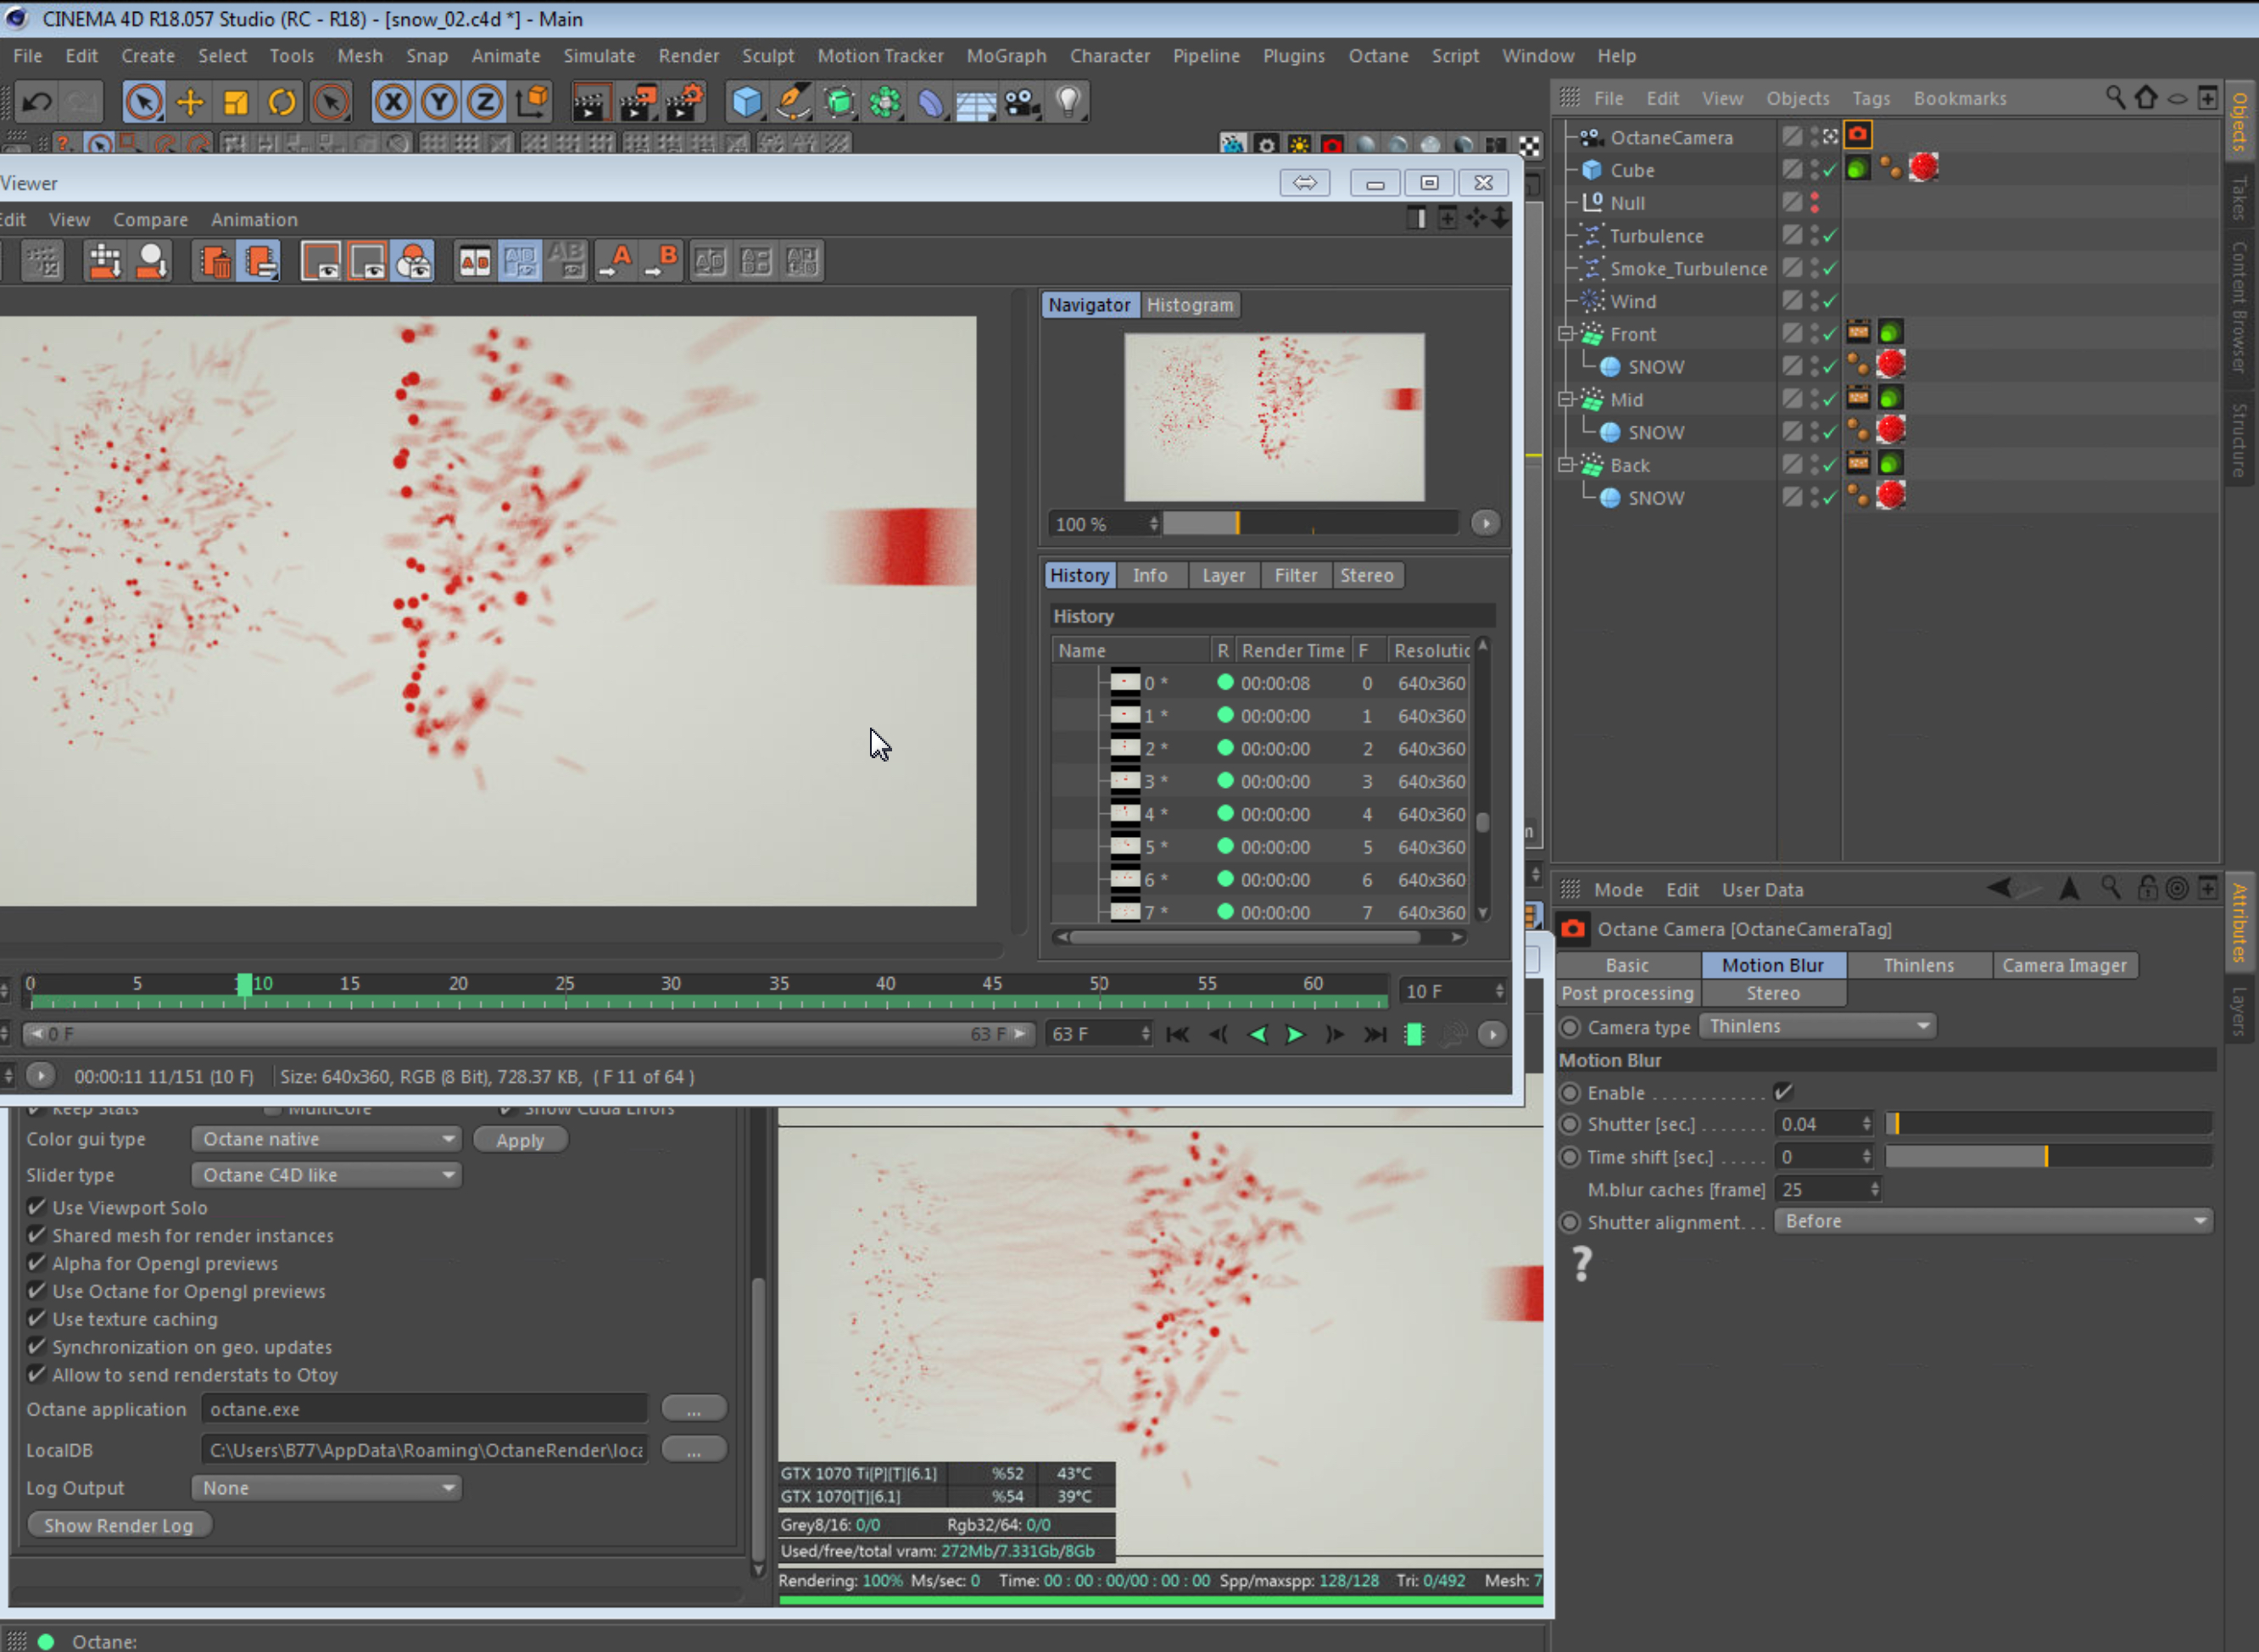Collapse the Front cloner in the object tree
Screen dimensions: 2259x1652
click(1566, 334)
